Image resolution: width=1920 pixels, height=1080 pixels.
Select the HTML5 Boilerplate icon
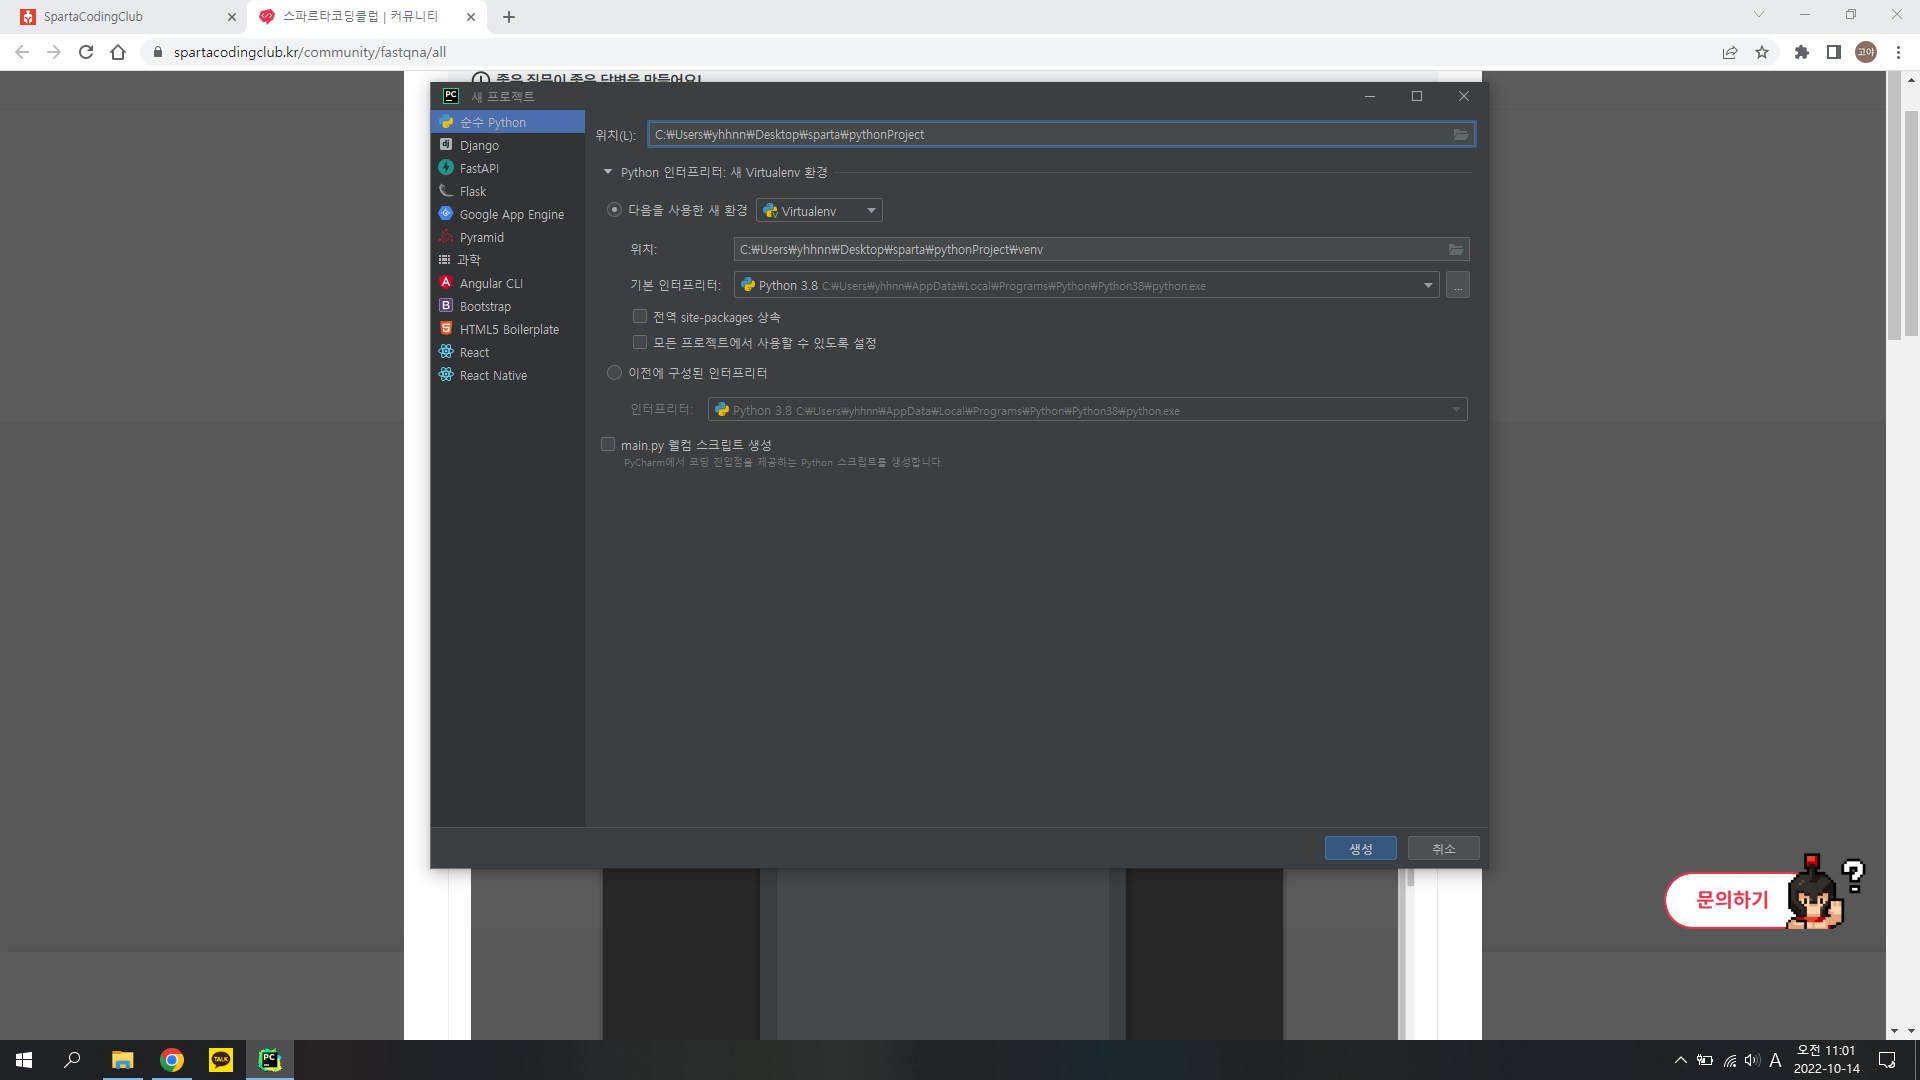pos(446,329)
